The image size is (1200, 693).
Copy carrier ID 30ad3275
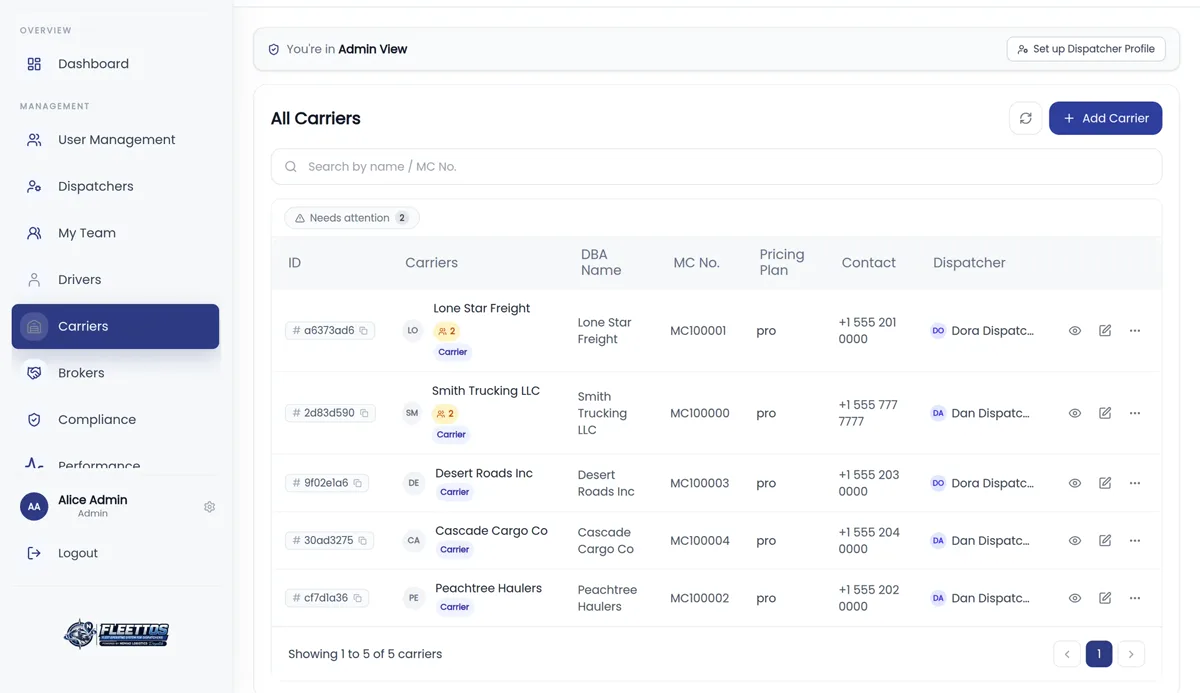[363, 541]
